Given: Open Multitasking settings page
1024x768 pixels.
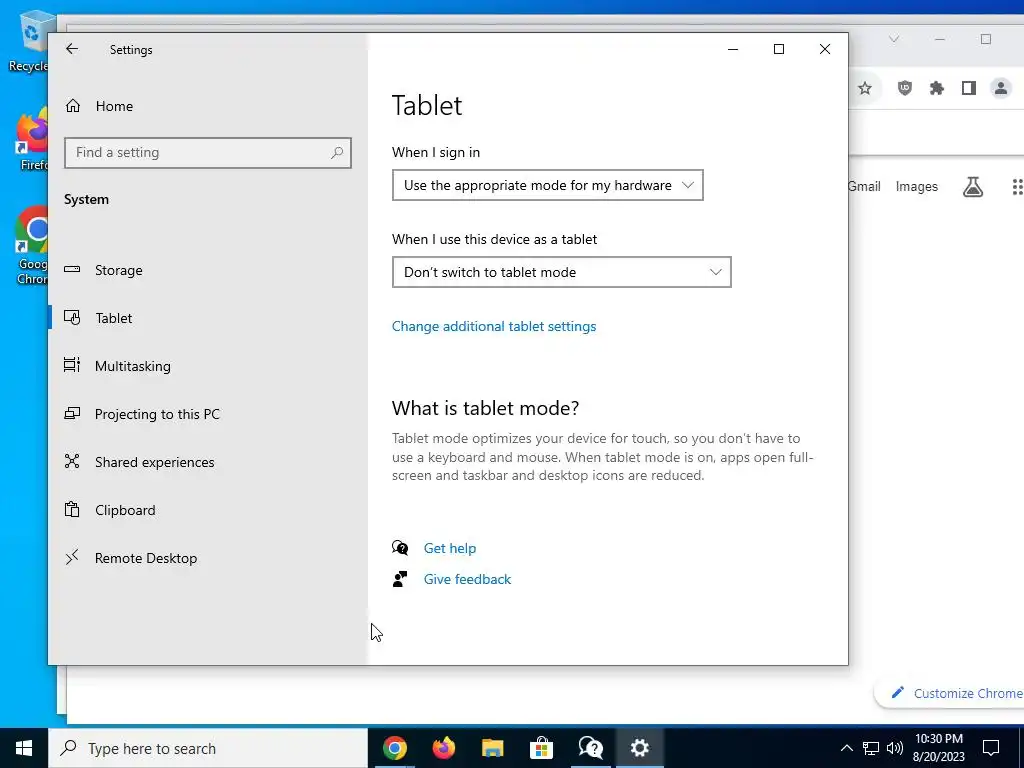Looking at the screenshot, I should pyautogui.click(x=208, y=366).
